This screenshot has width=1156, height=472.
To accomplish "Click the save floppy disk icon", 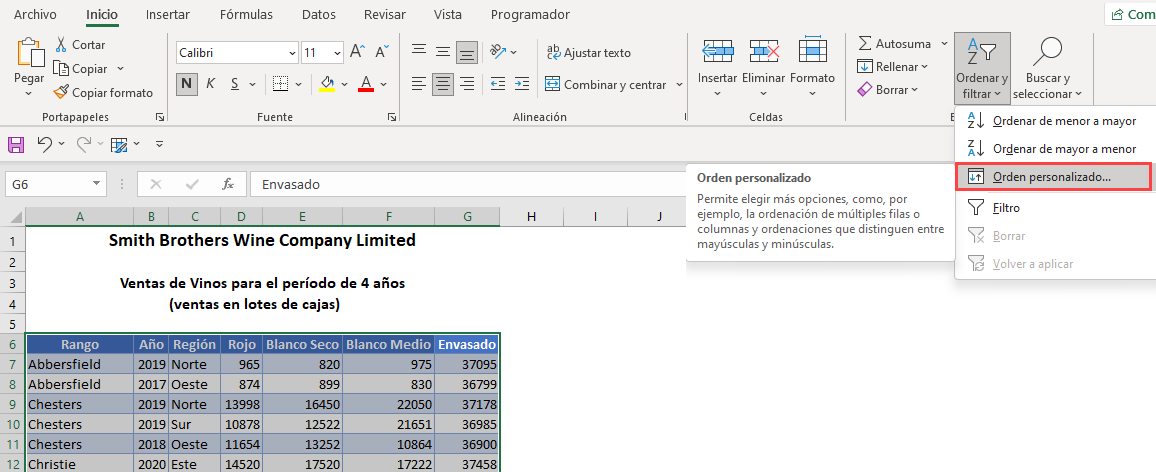I will tap(16, 145).
